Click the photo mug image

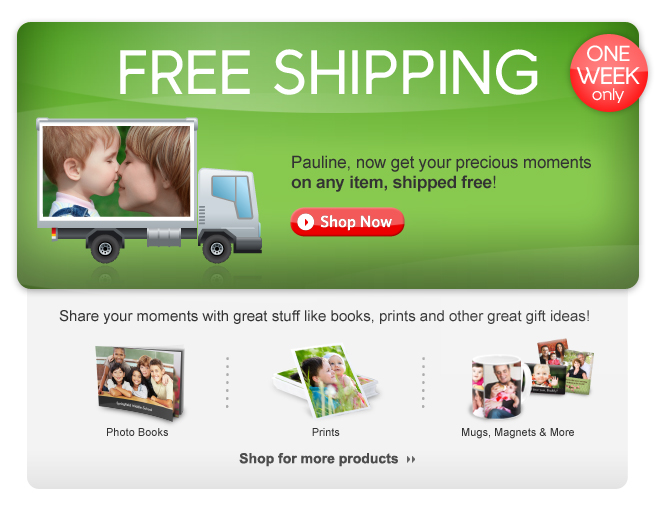pyautogui.click(x=500, y=387)
